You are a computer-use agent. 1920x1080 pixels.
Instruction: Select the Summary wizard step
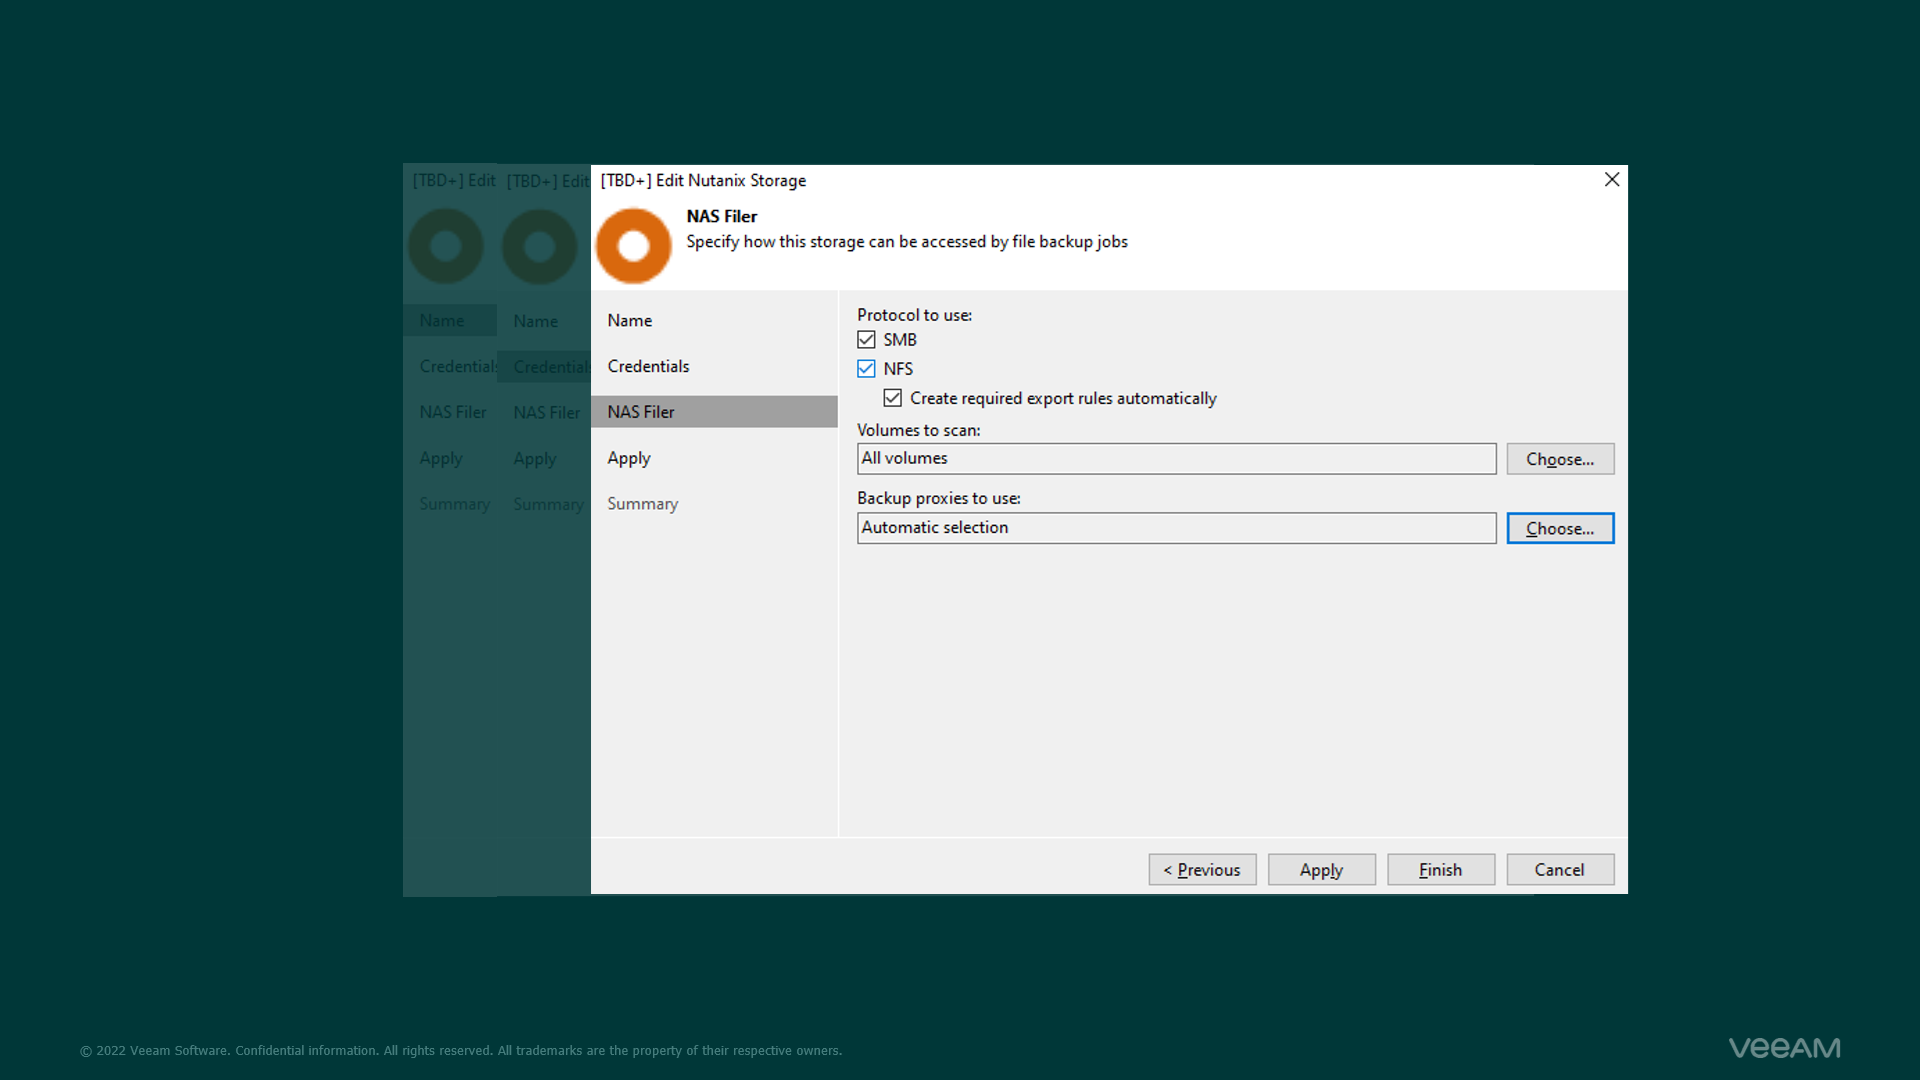pos(714,504)
